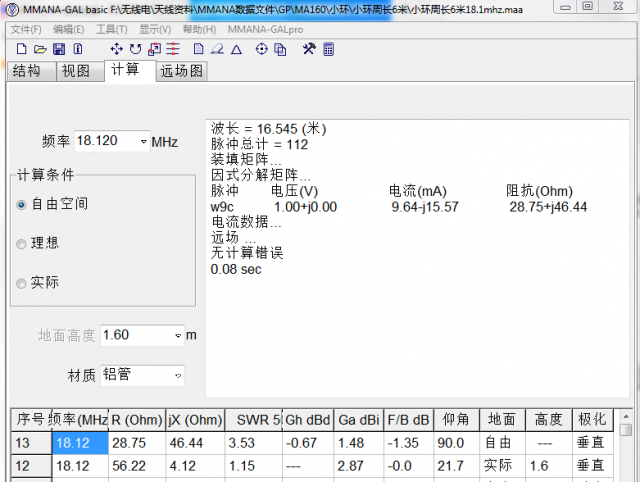Switch to the 结构 tab
This screenshot has height=482, width=640.
tap(31, 71)
